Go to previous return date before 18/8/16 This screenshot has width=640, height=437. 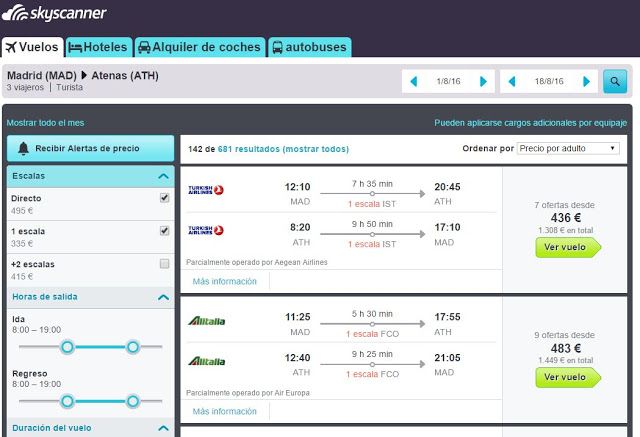(512, 82)
